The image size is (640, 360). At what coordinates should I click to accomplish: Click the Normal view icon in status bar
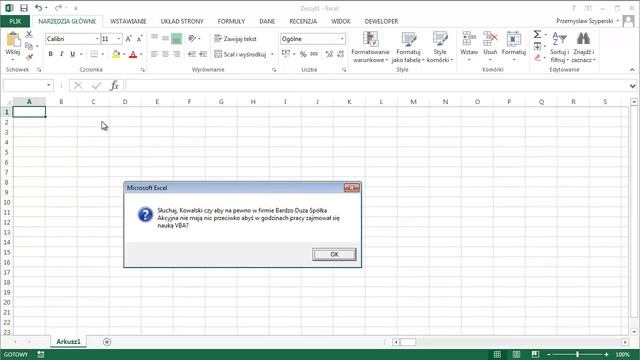point(497,354)
